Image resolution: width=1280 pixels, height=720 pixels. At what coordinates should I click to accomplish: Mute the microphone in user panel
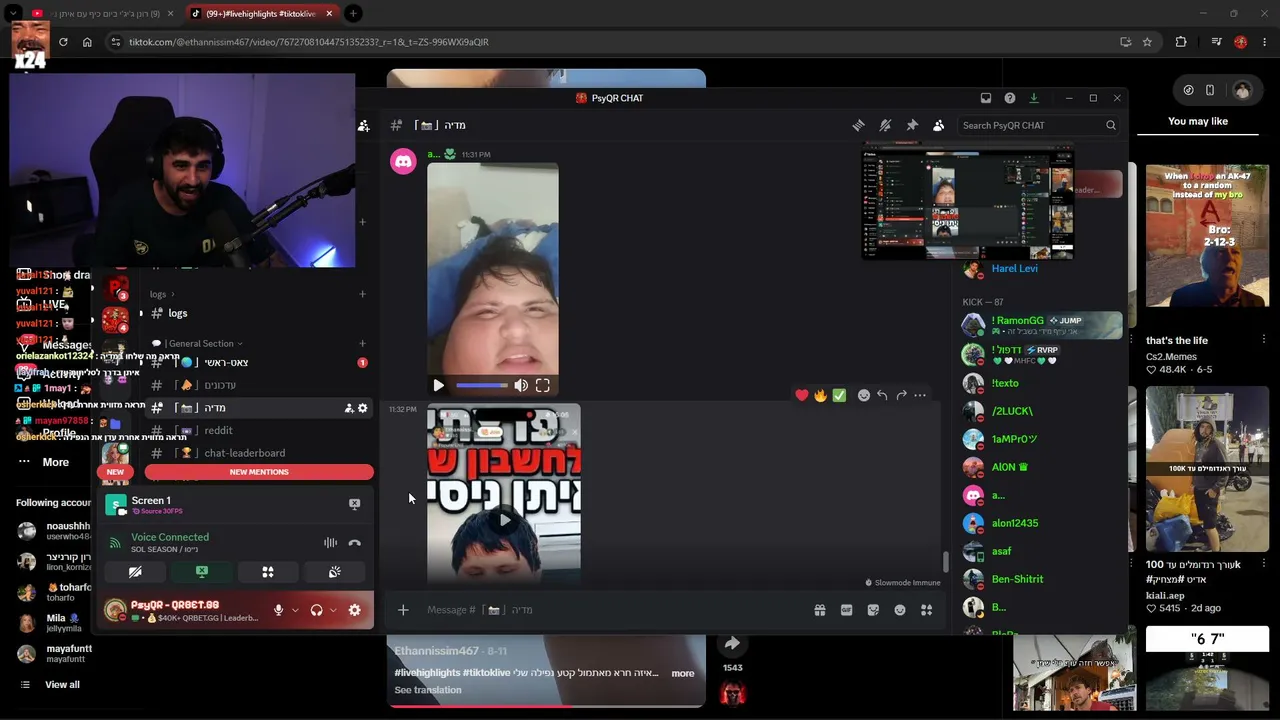(279, 610)
